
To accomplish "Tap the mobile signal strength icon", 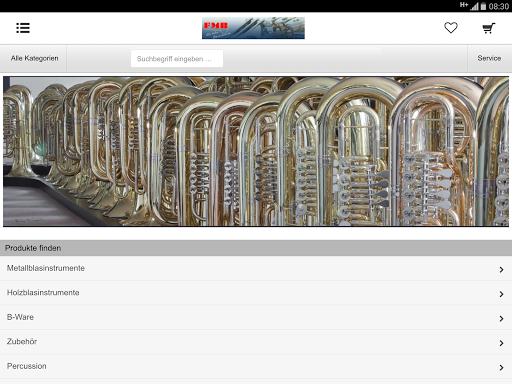I will [475, 6].
